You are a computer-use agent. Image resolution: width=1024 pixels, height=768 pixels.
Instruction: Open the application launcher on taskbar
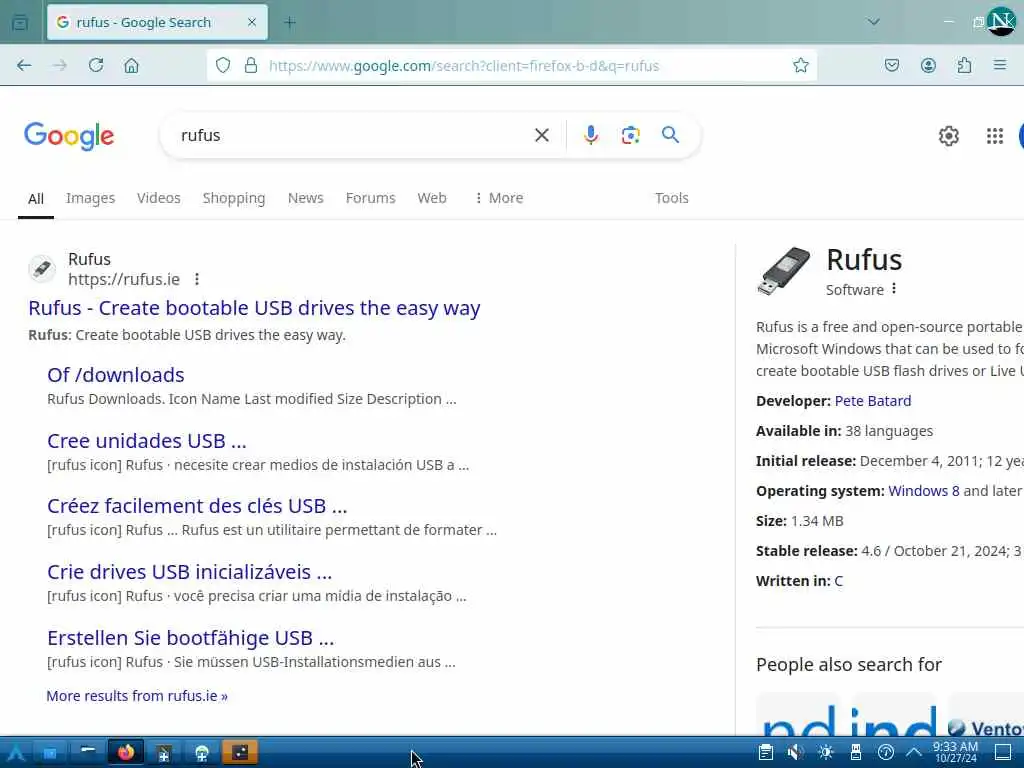(x=16, y=753)
